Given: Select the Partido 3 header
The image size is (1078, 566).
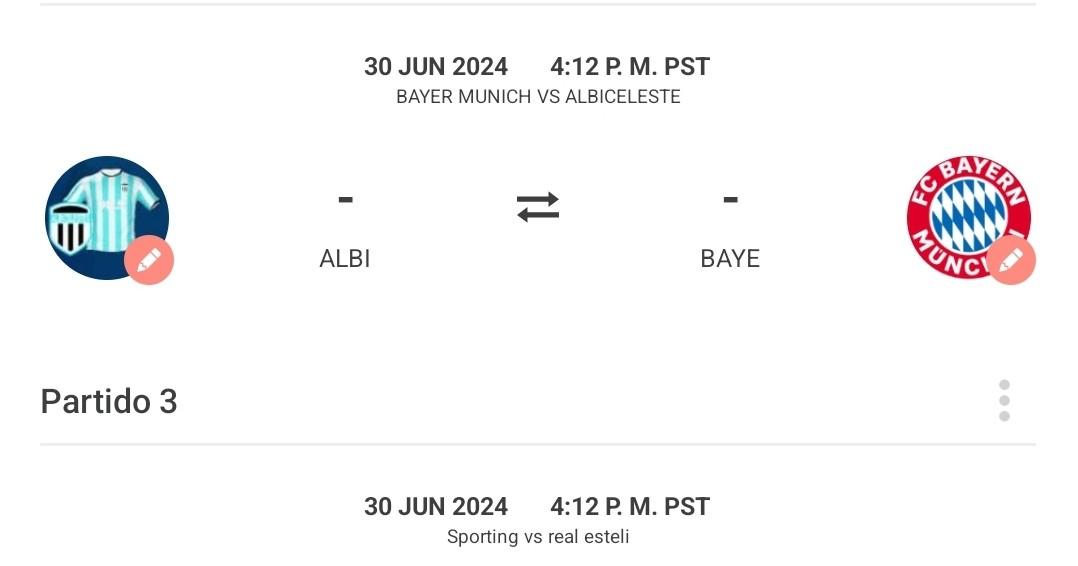Looking at the screenshot, I should (x=109, y=401).
